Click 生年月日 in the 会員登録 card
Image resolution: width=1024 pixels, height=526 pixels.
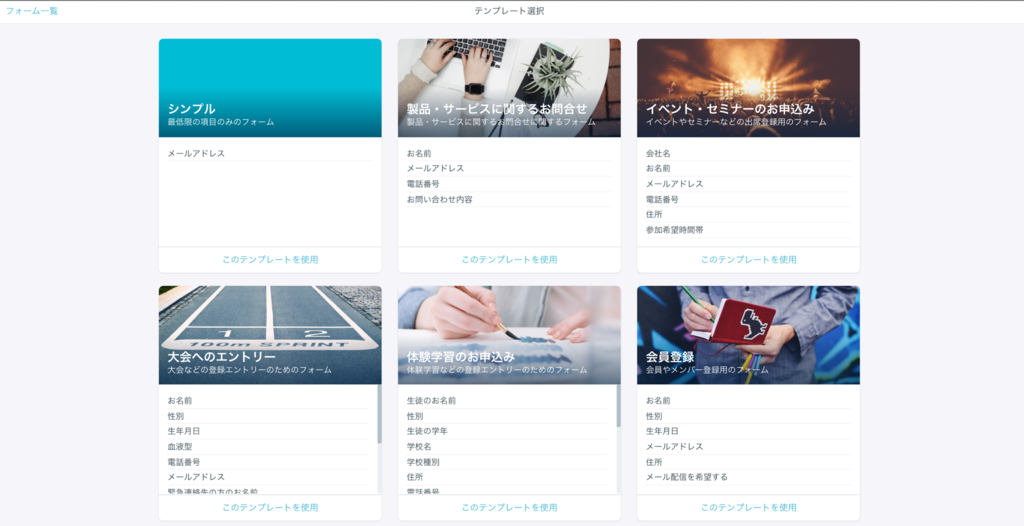662,431
